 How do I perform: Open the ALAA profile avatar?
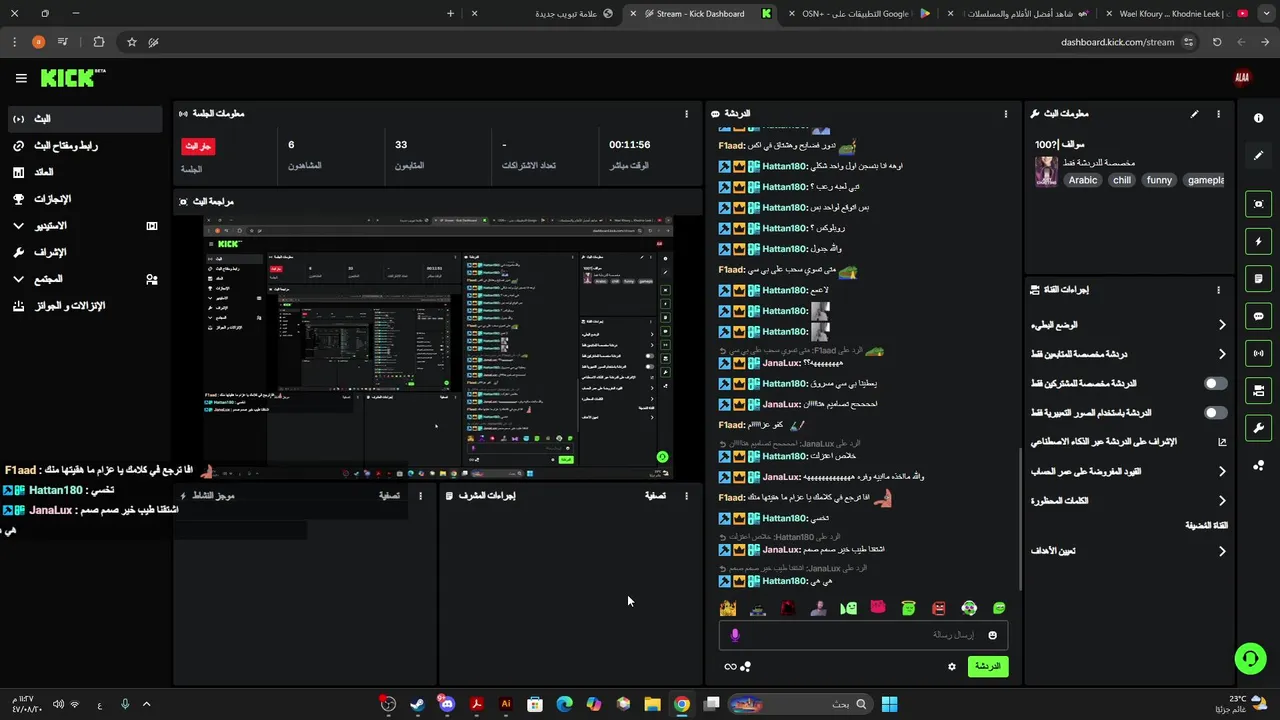pos(1242,78)
